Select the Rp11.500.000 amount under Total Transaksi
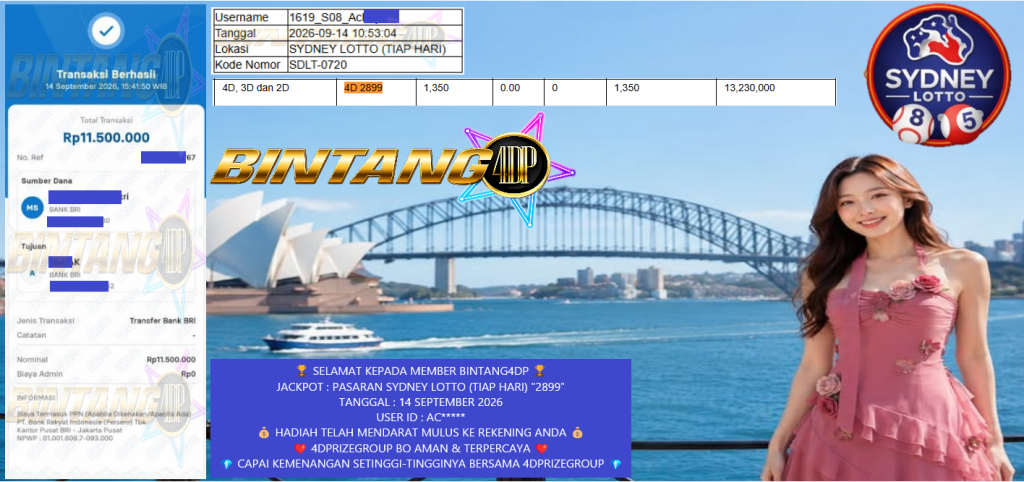The width and height of the screenshot is (1024, 482). click(x=106, y=138)
